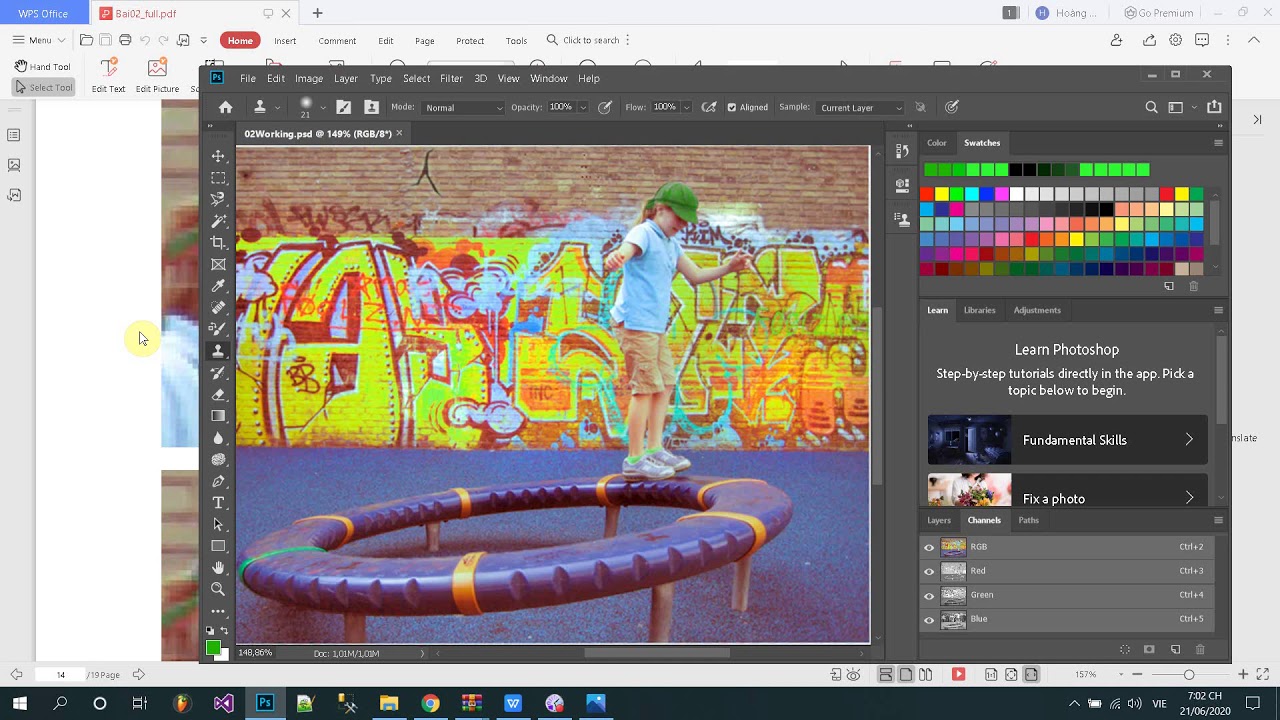Search in Photoshop using magnifier icon
Screen dimensions: 1280x720
coord(1151,107)
